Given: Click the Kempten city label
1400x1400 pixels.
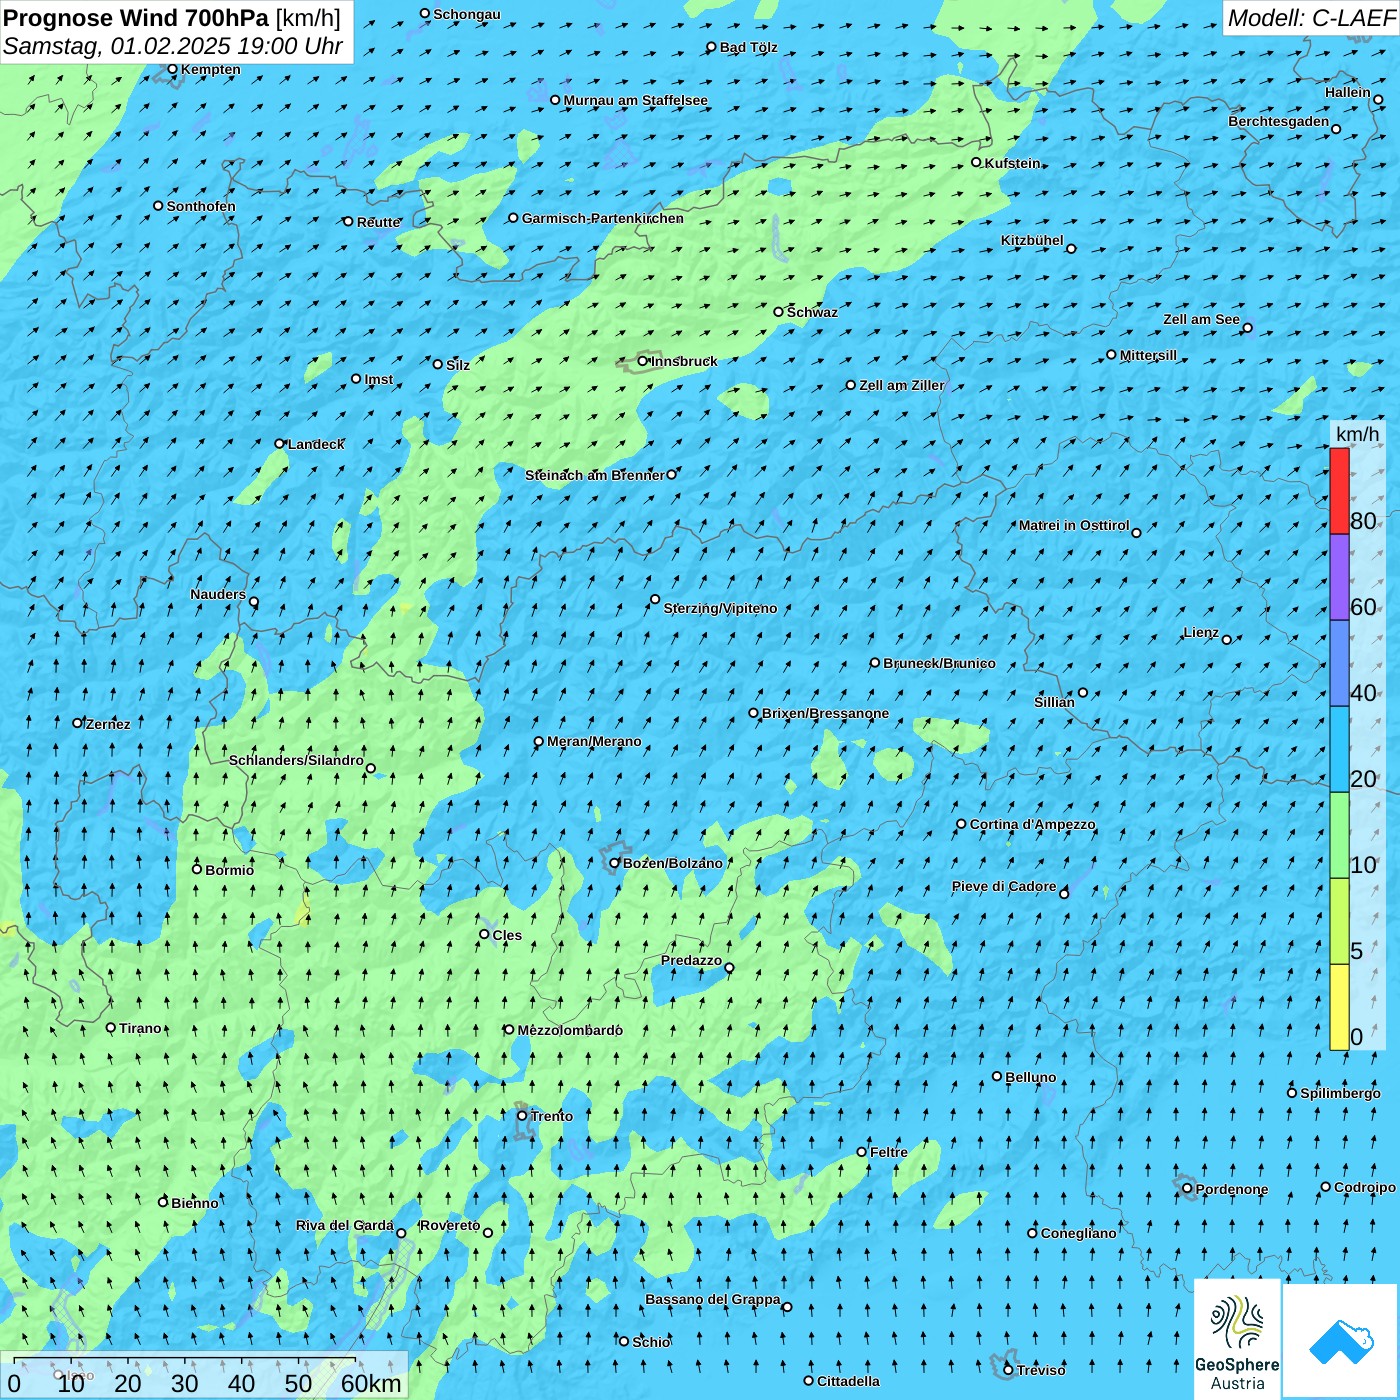Looking at the screenshot, I should click(x=211, y=70).
